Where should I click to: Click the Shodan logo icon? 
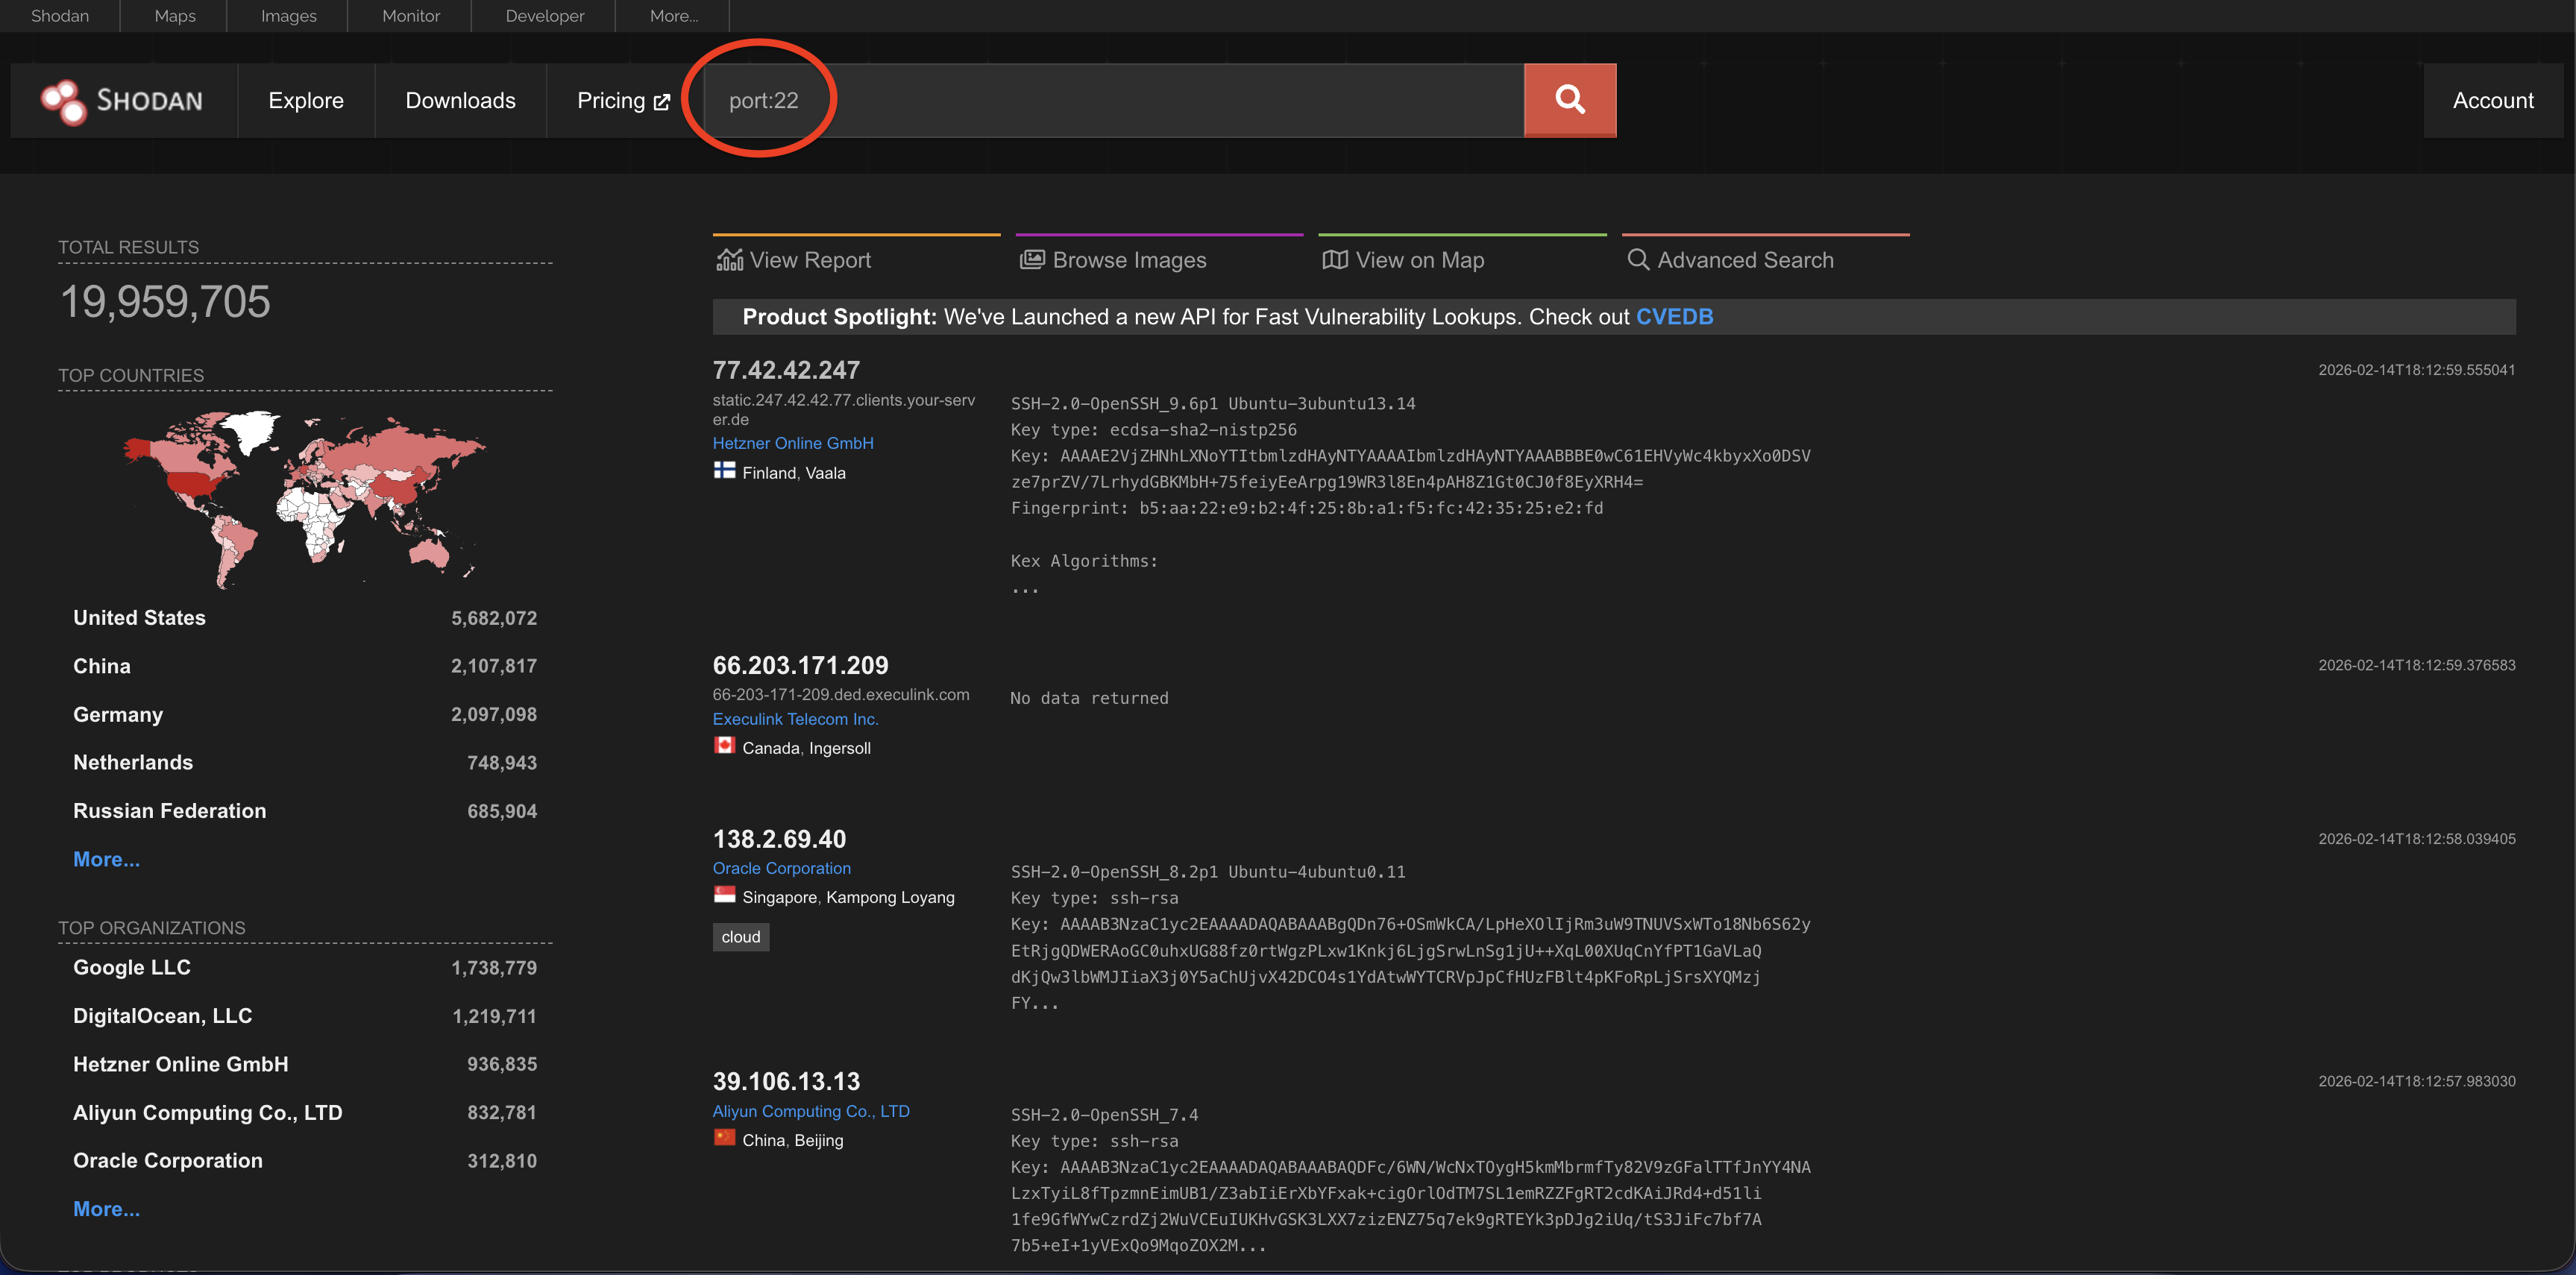[x=63, y=101]
